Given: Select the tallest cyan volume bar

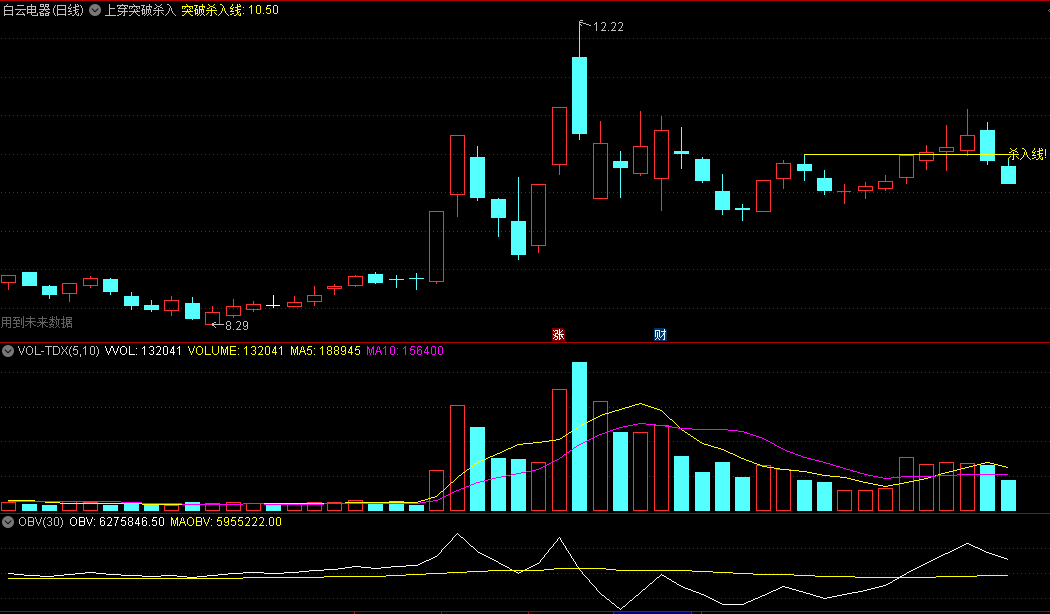Looking at the screenshot, I should (x=579, y=437).
